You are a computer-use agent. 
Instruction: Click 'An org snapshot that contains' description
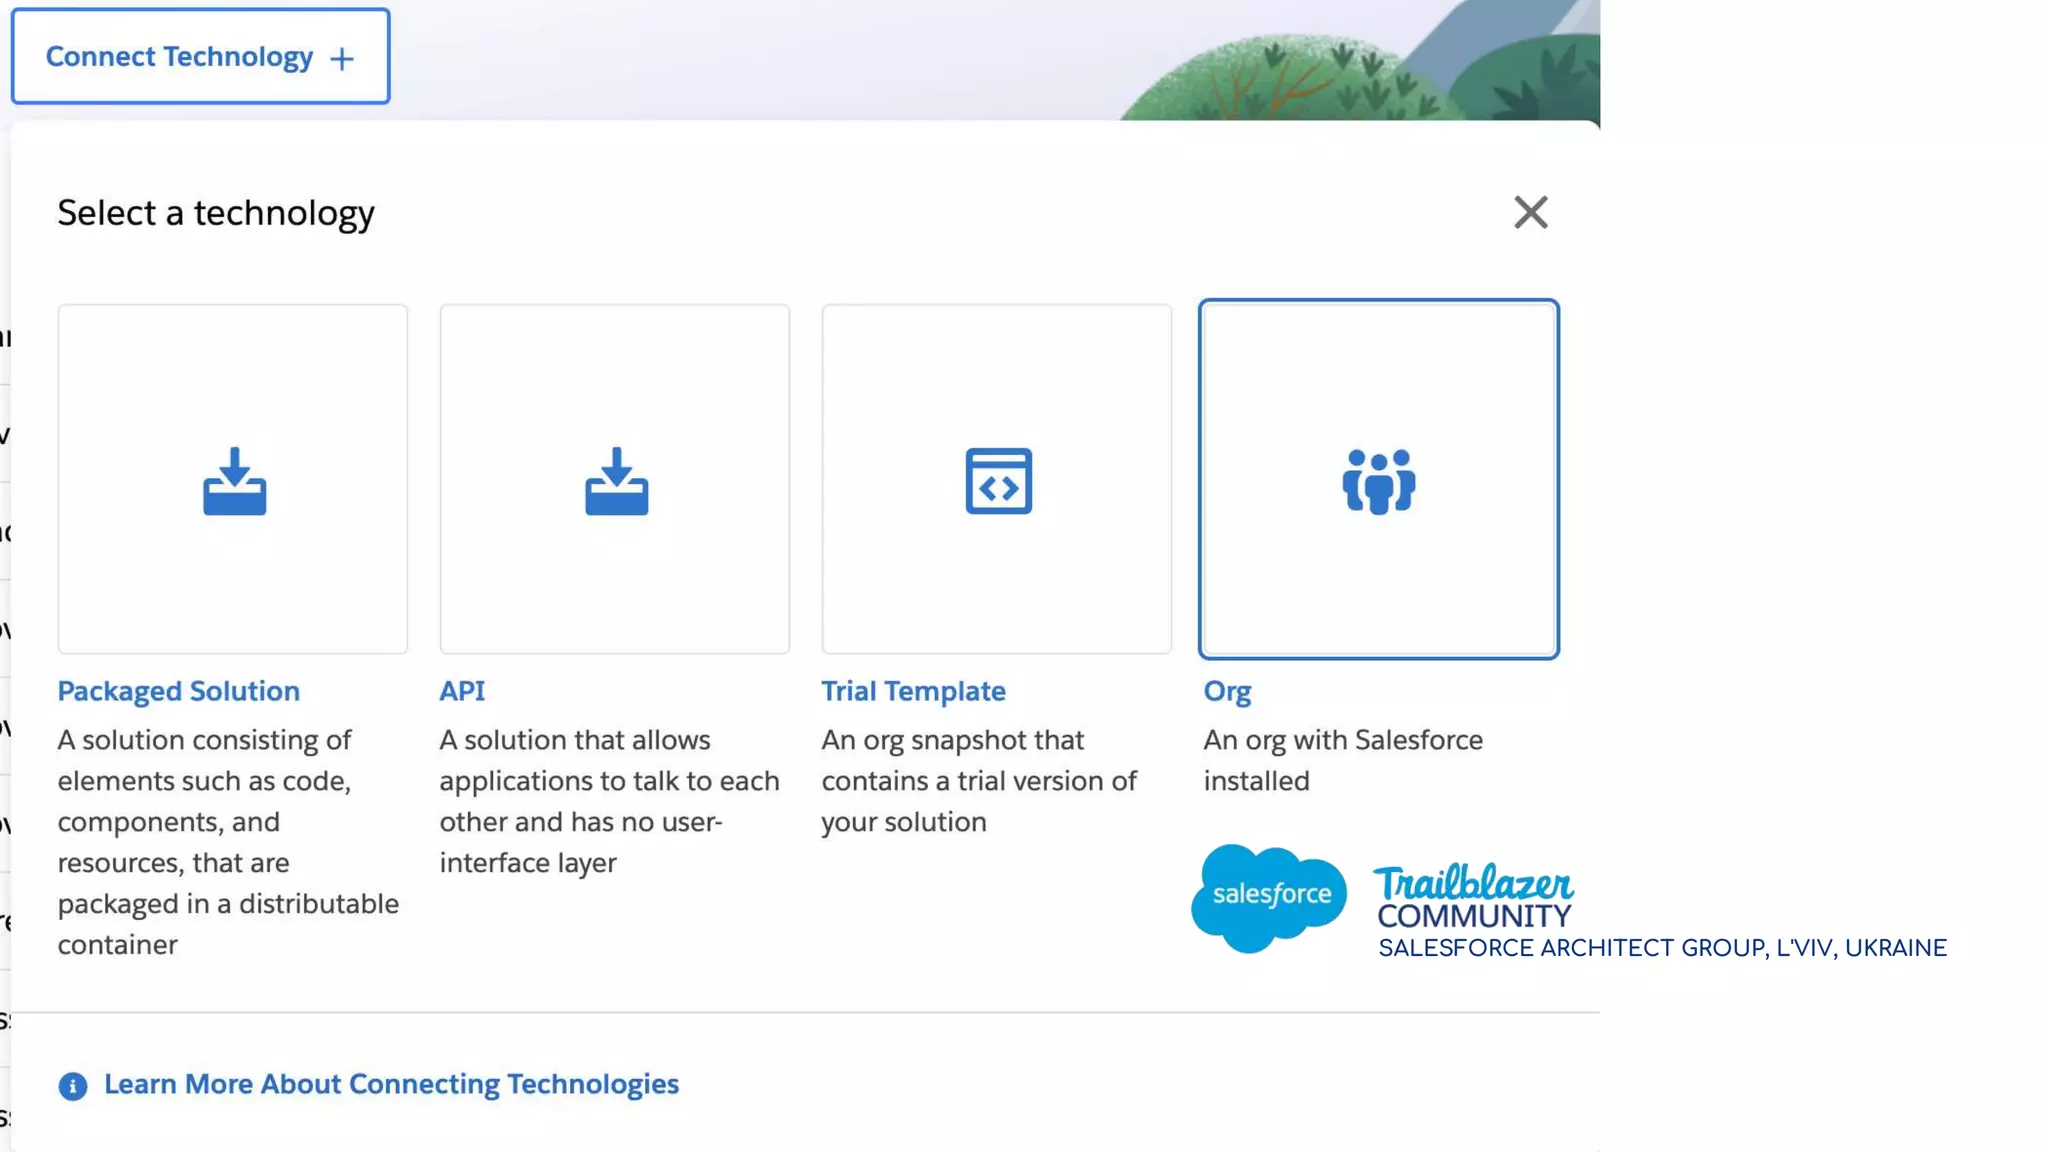(979, 781)
